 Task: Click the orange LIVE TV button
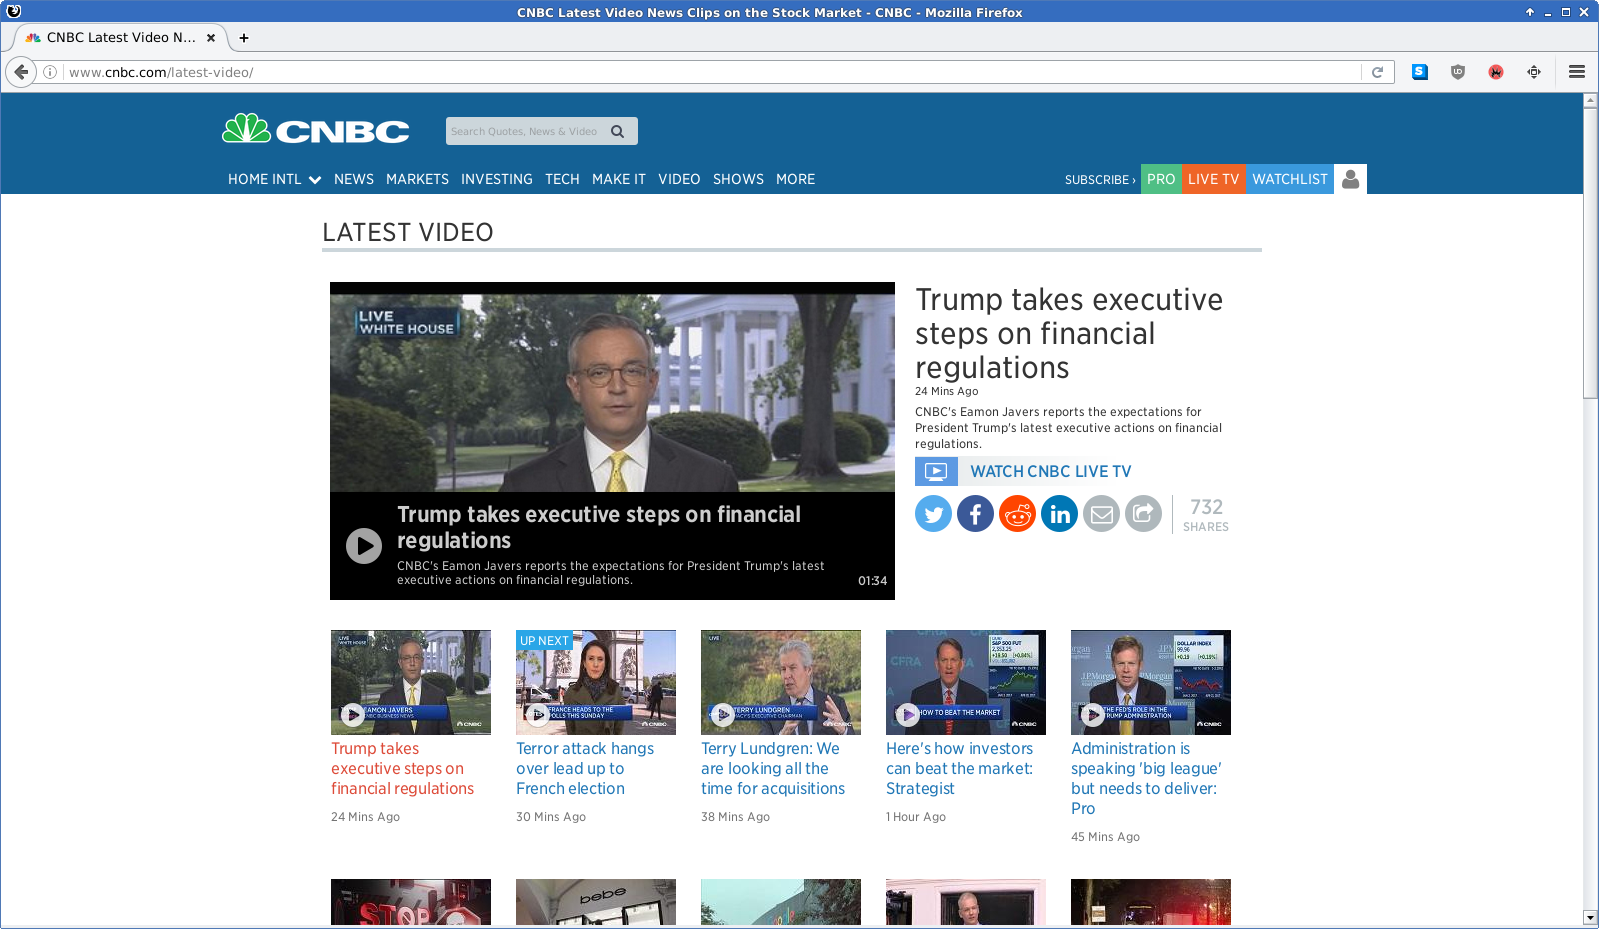[1213, 179]
